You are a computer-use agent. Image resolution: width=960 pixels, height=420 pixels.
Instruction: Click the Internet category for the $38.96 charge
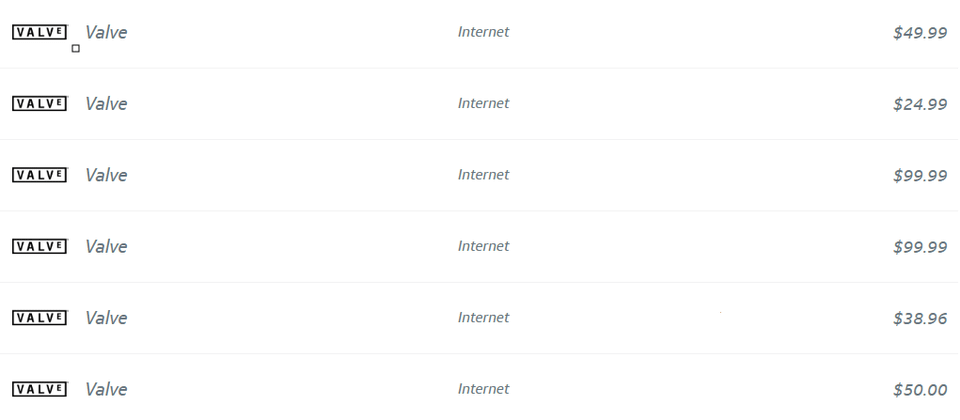(x=484, y=317)
